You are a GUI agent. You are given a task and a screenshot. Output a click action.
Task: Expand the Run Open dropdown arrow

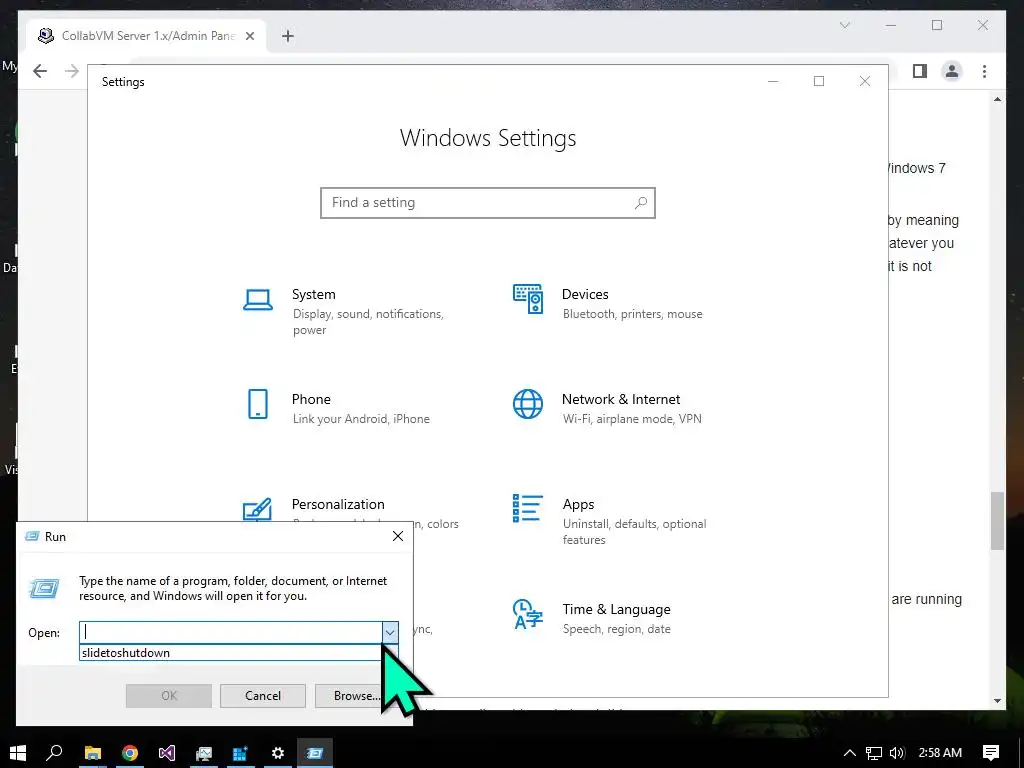pyautogui.click(x=390, y=632)
